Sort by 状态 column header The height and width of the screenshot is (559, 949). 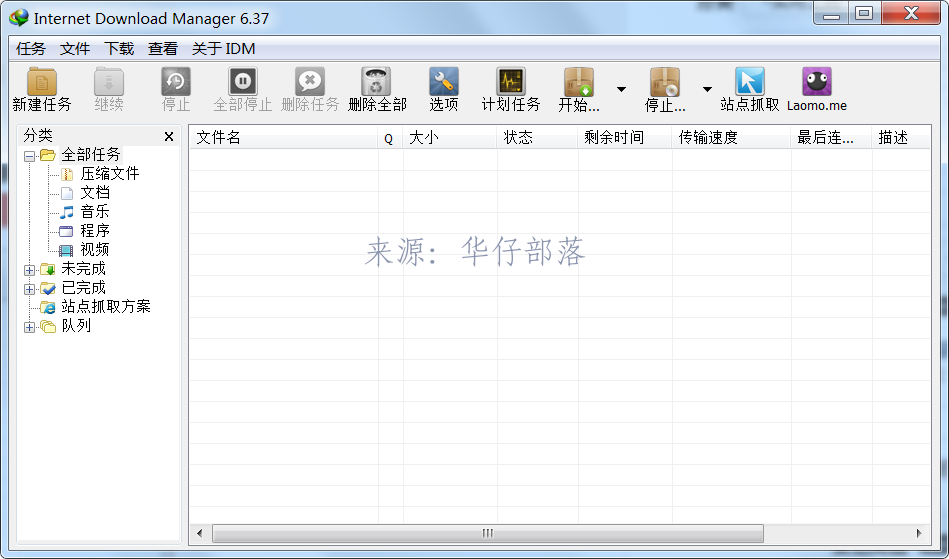(537, 138)
